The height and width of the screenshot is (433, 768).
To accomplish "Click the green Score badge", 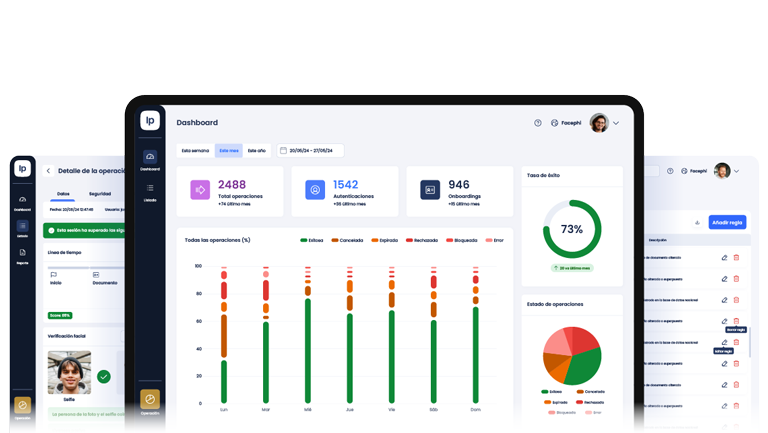I will coord(60,315).
